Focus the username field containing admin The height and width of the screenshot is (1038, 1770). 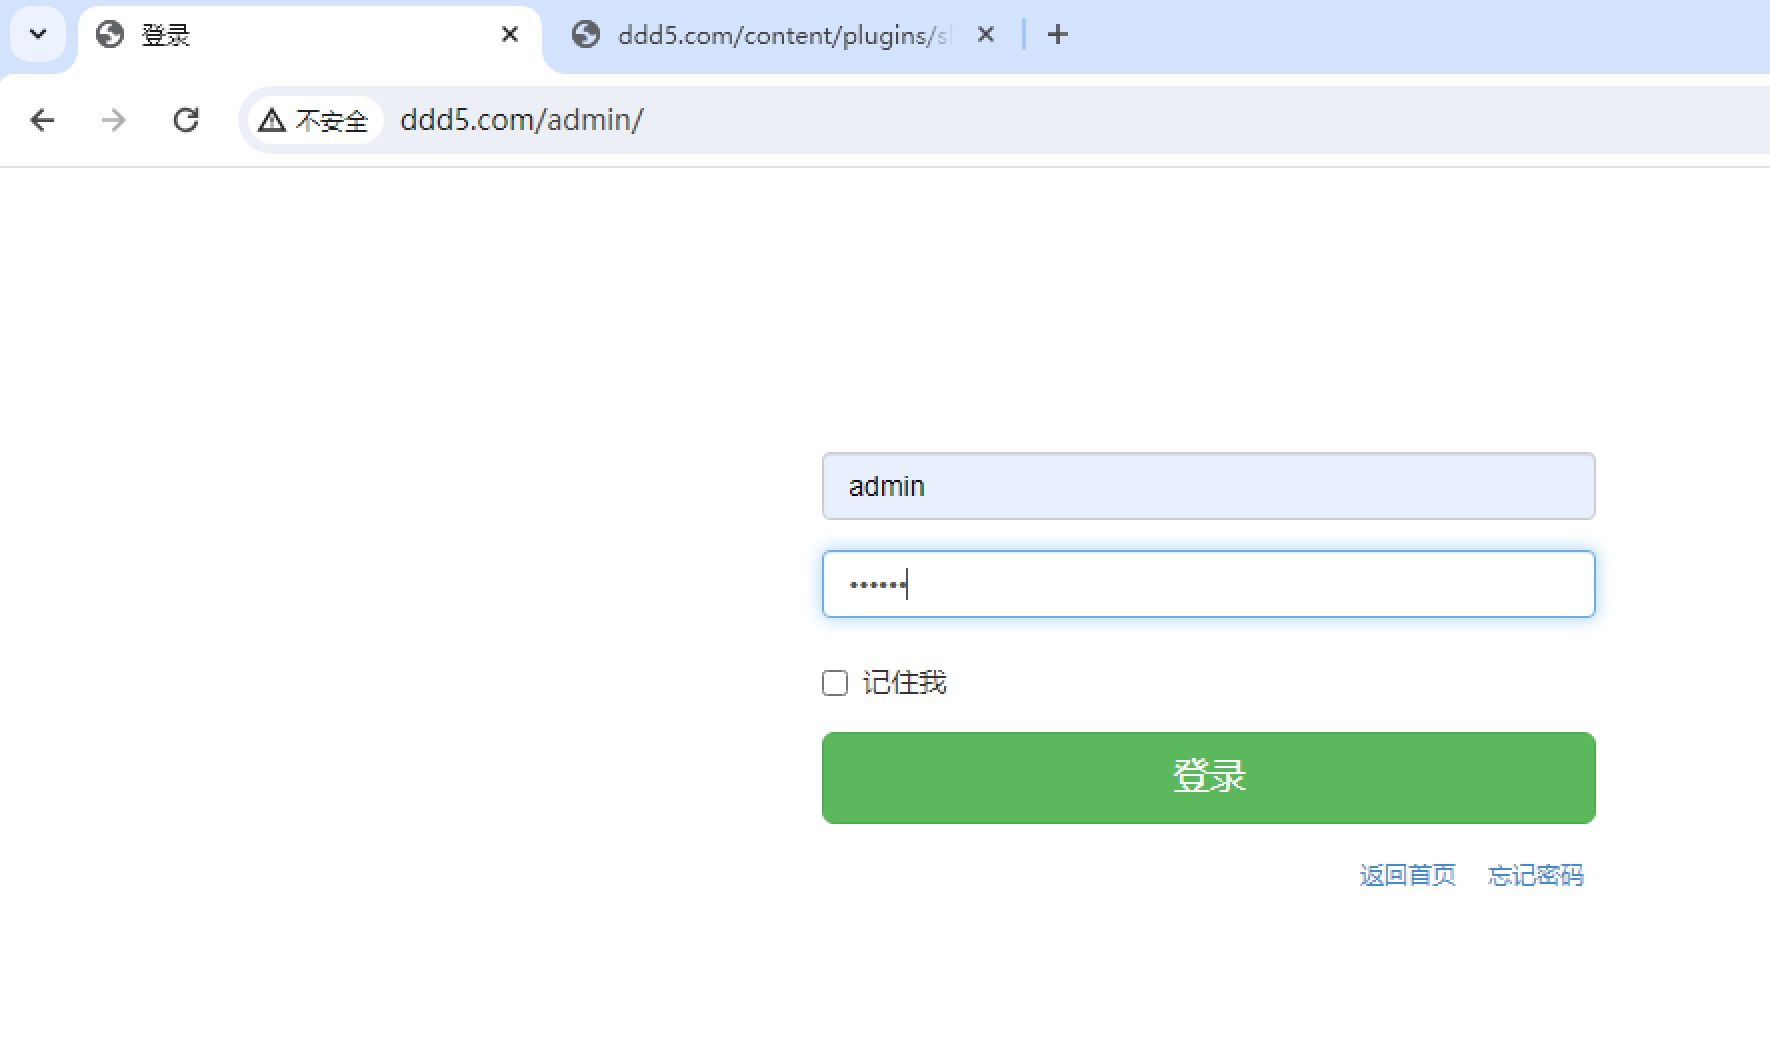1208,486
